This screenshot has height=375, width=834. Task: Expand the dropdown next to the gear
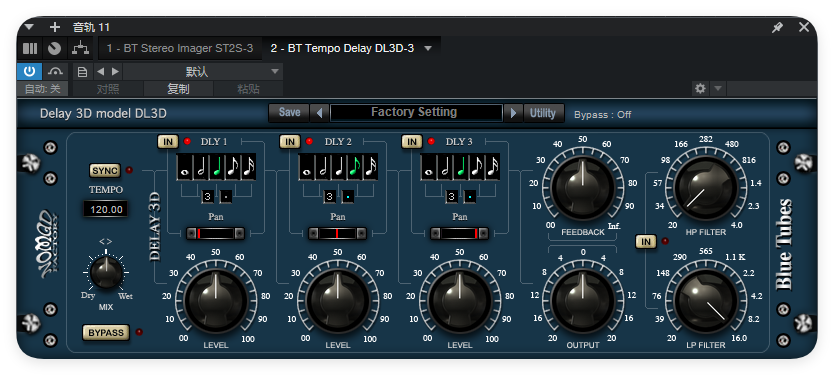(718, 89)
